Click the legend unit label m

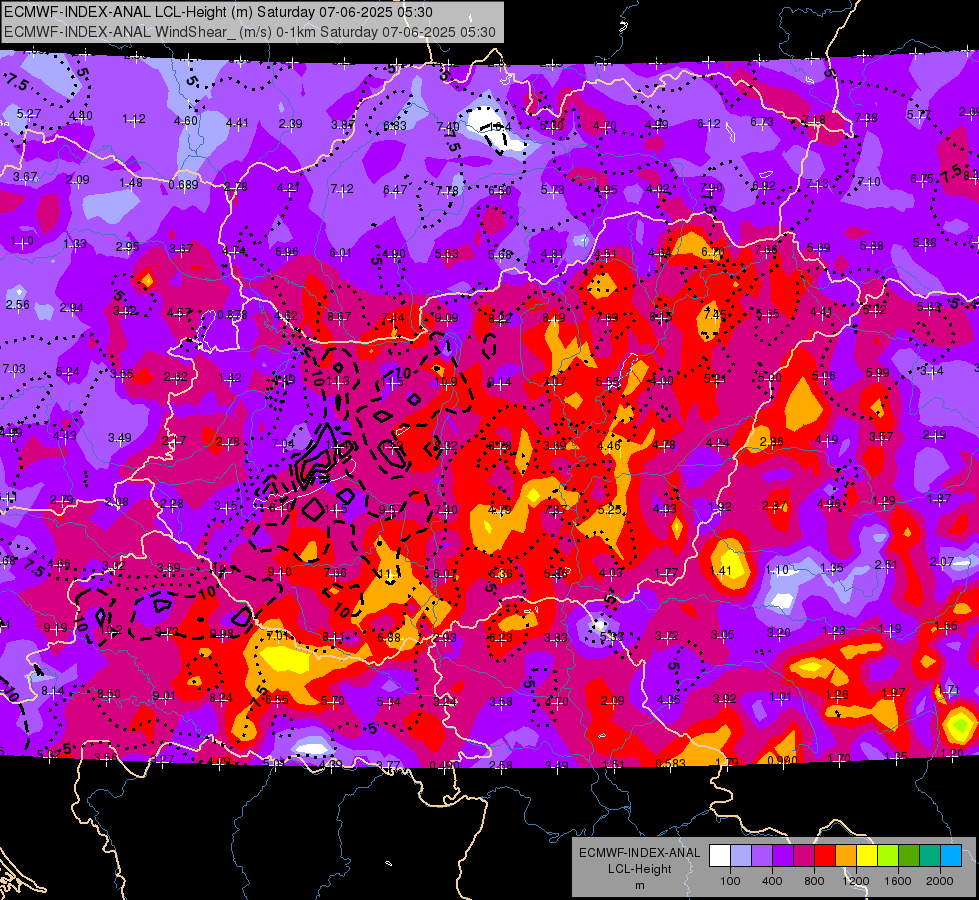[640, 886]
